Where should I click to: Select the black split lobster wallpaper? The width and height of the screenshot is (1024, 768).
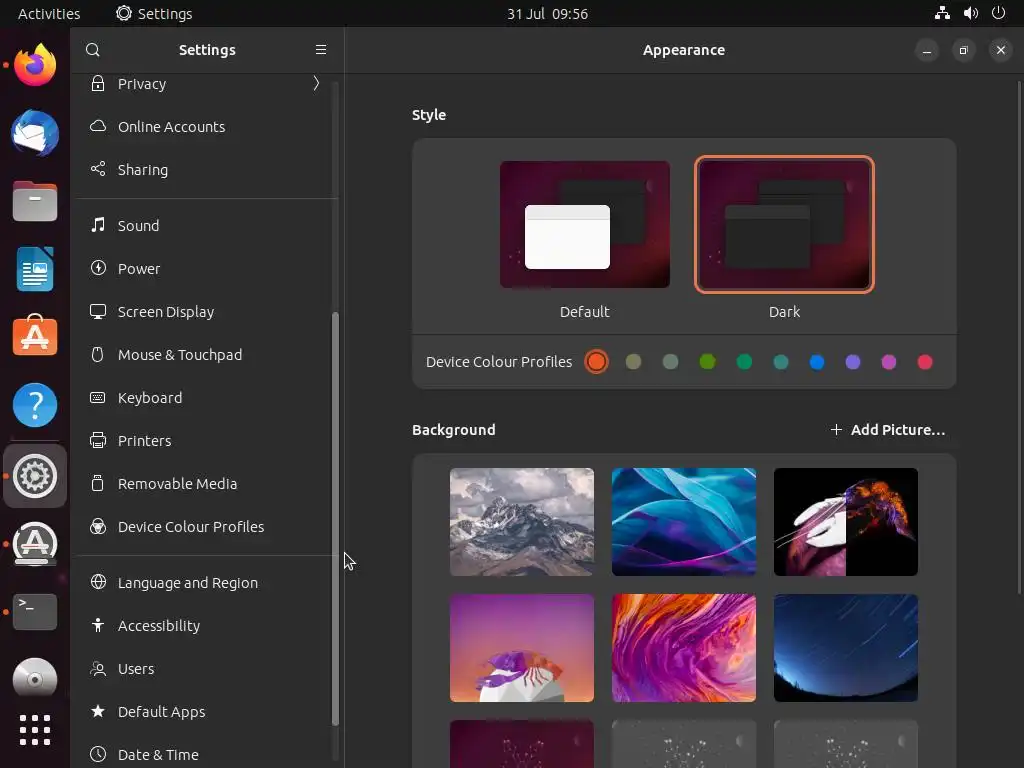pyautogui.click(x=846, y=522)
